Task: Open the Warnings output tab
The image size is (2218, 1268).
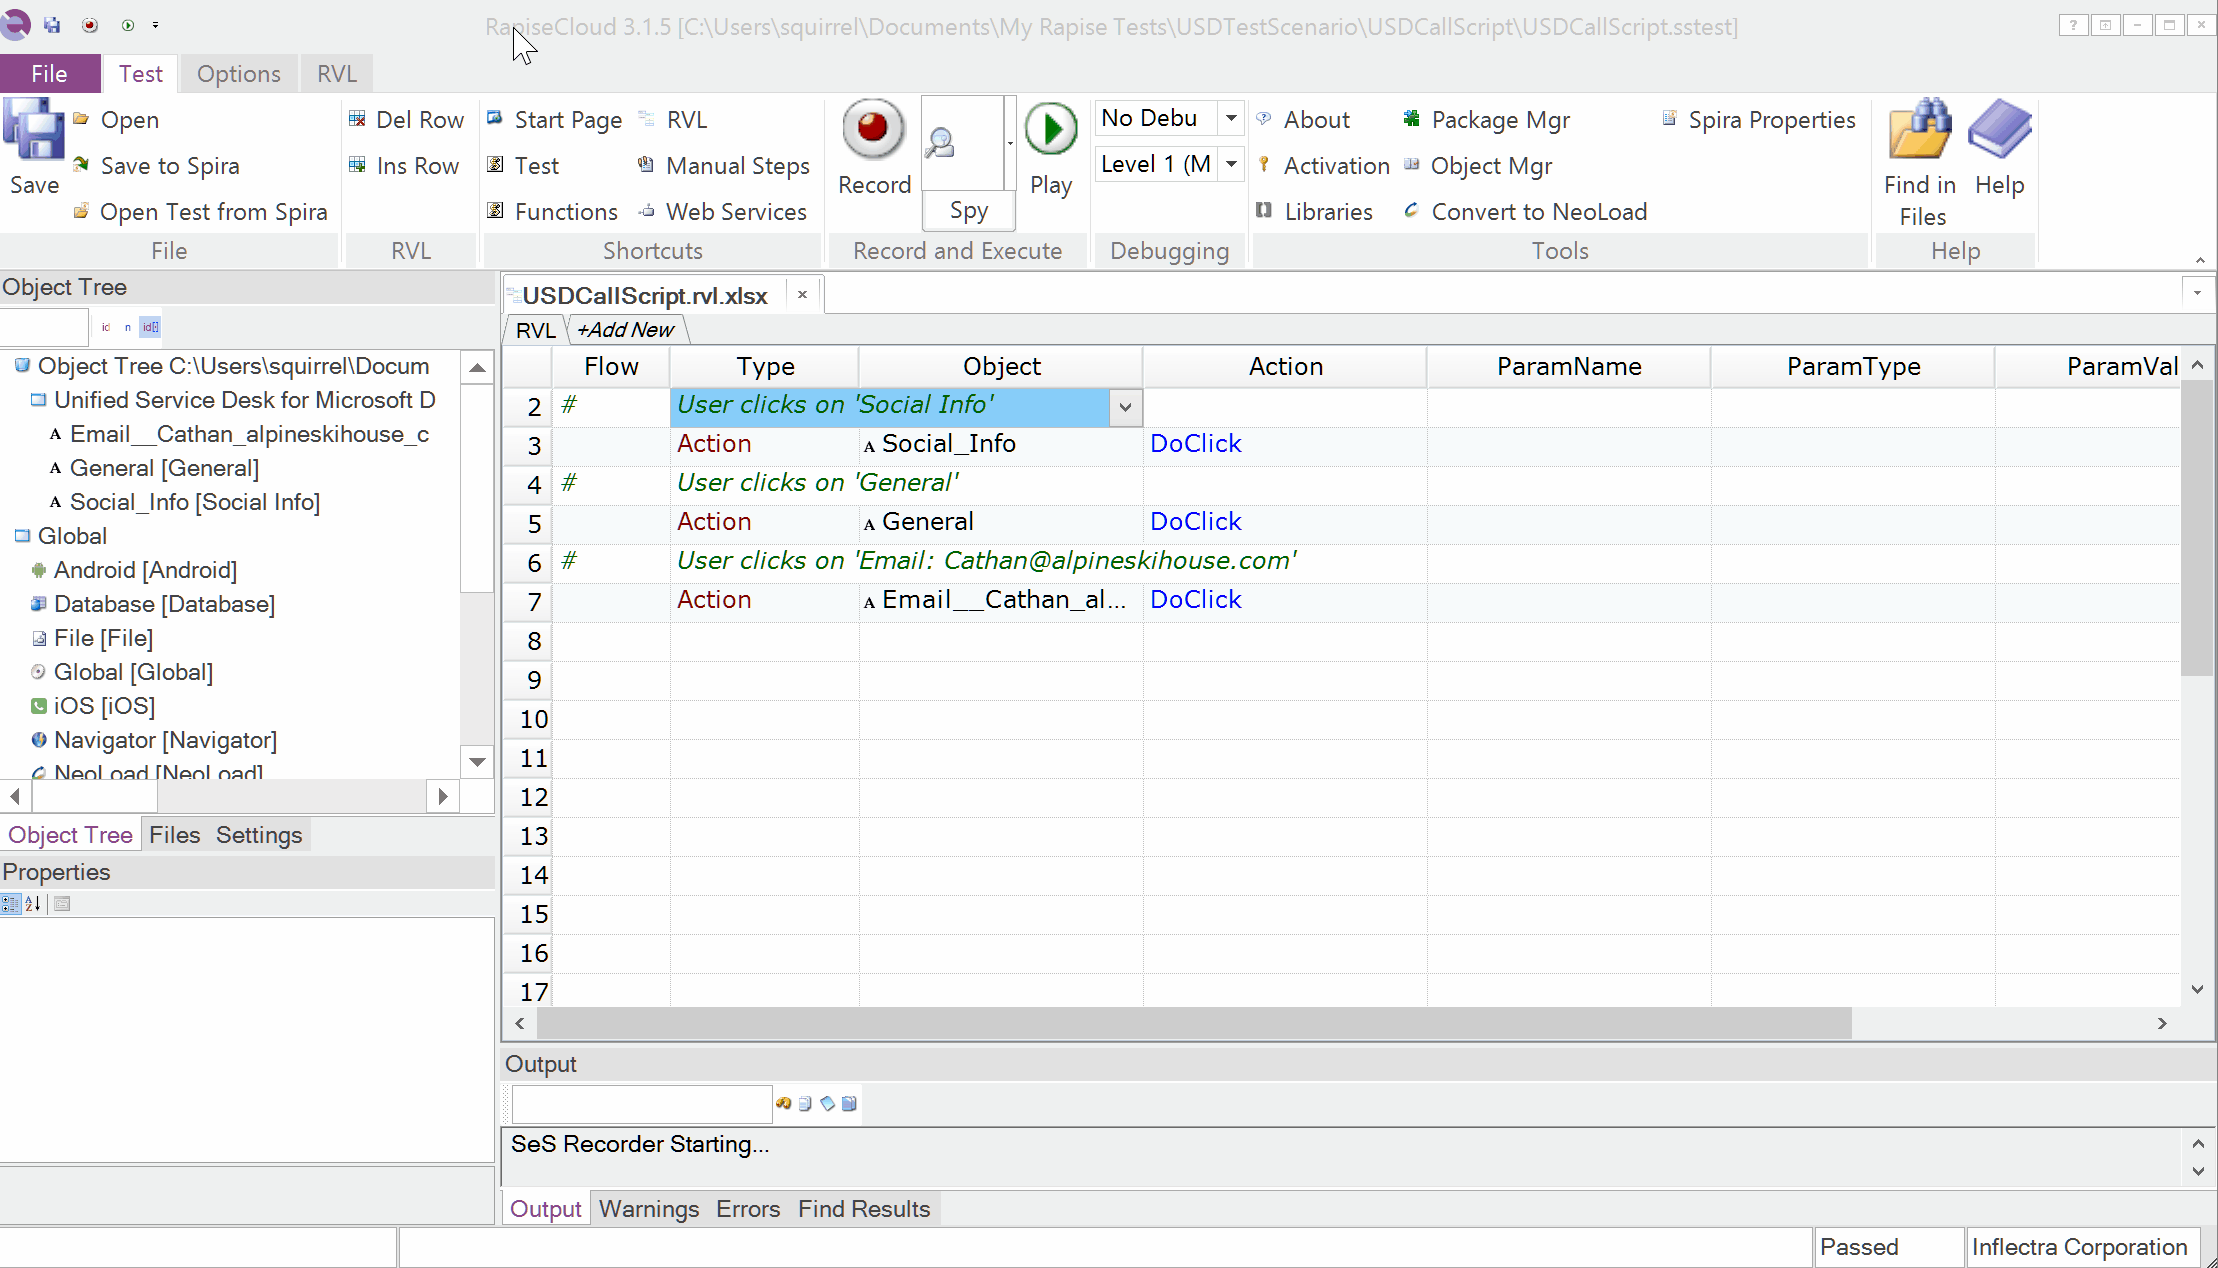Action: tap(648, 1209)
